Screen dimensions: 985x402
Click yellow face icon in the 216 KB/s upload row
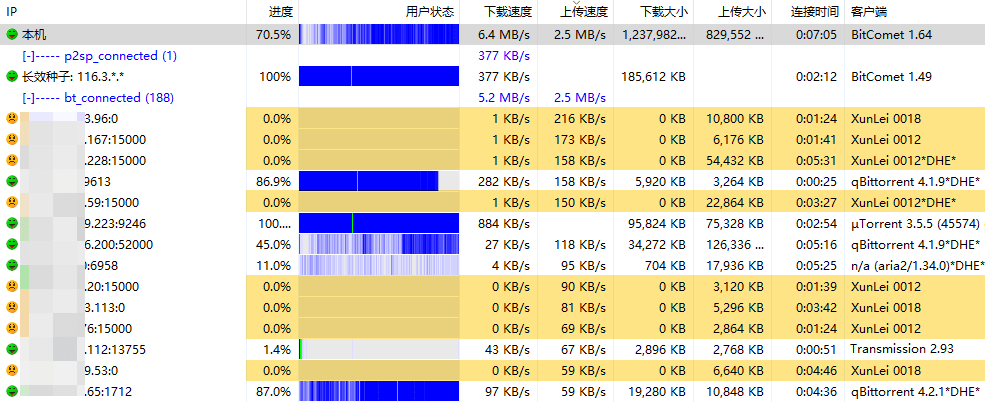(x=12, y=118)
